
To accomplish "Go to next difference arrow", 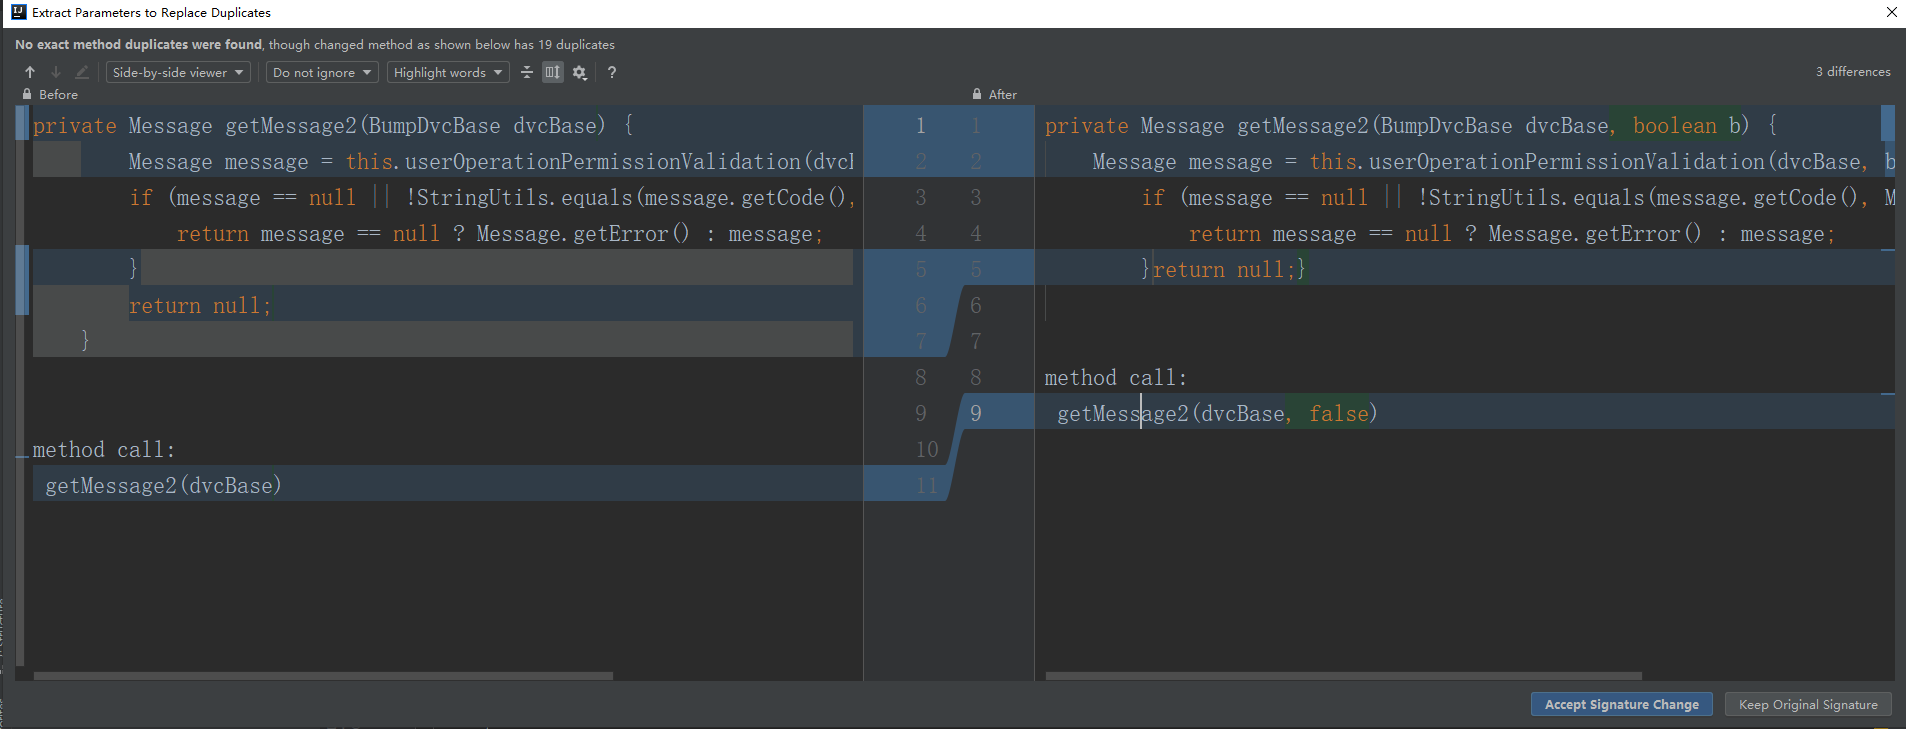I will (56, 72).
